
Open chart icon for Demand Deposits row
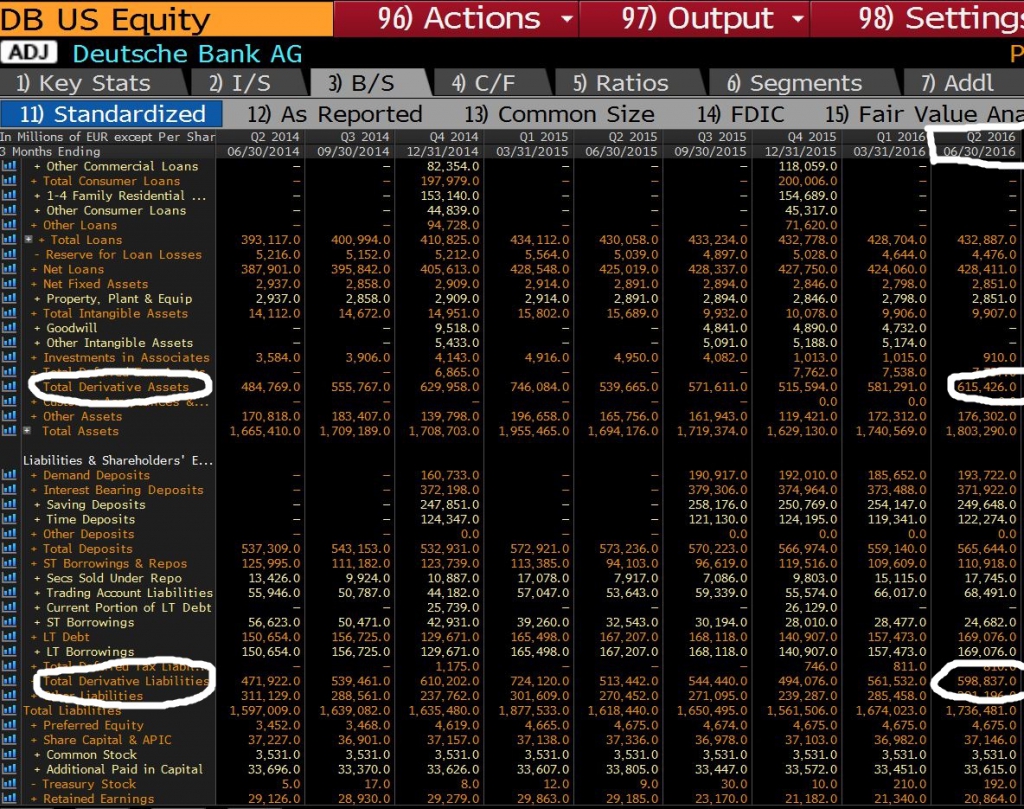tap(9, 475)
